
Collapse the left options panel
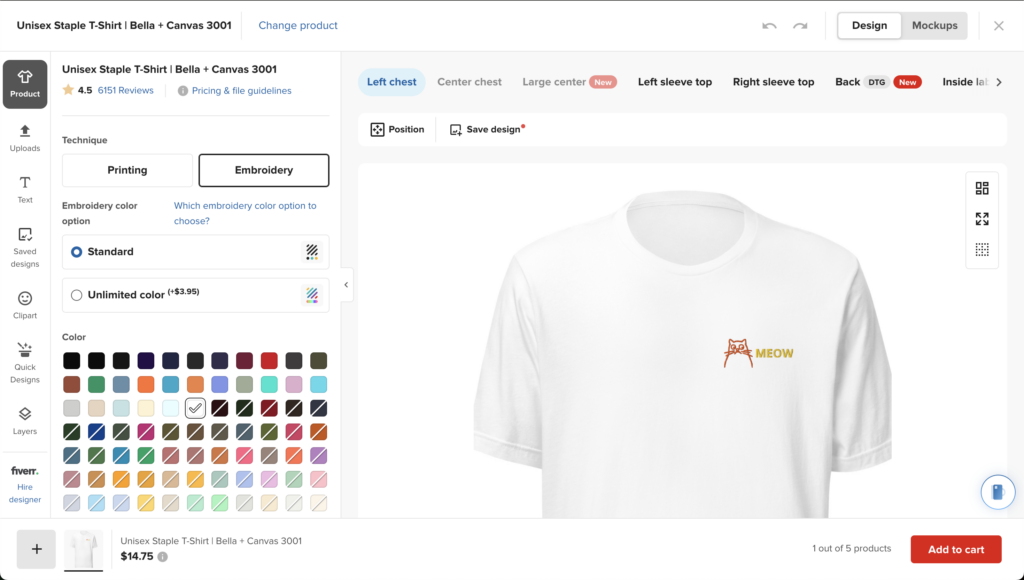point(346,285)
